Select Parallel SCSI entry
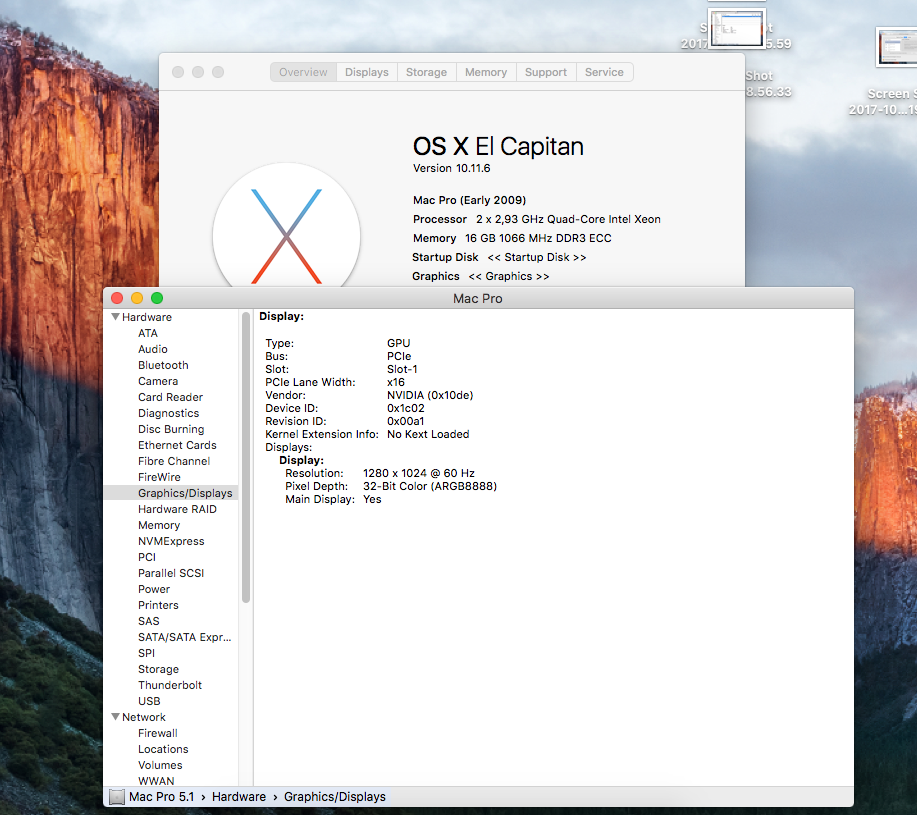Viewport: 917px width, 815px height. coord(171,573)
